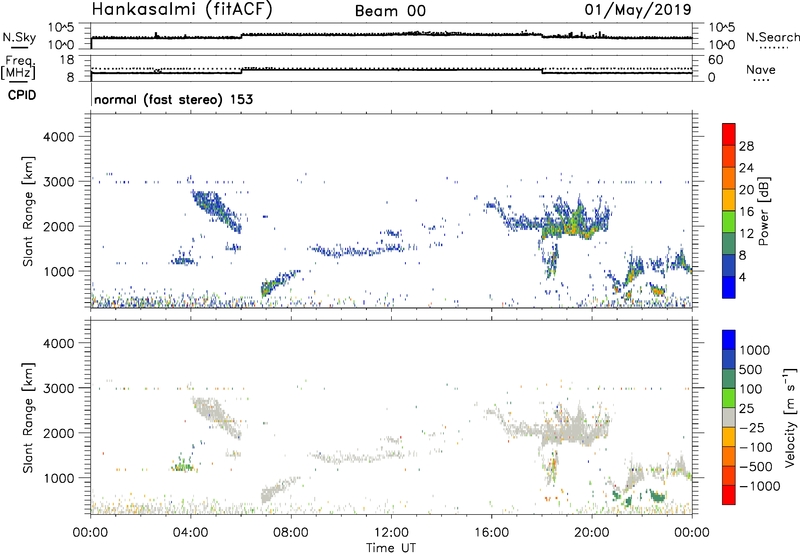This screenshot has height=554, width=800.
Task: Click the red top of Power colorbar
Action: click(729, 134)
